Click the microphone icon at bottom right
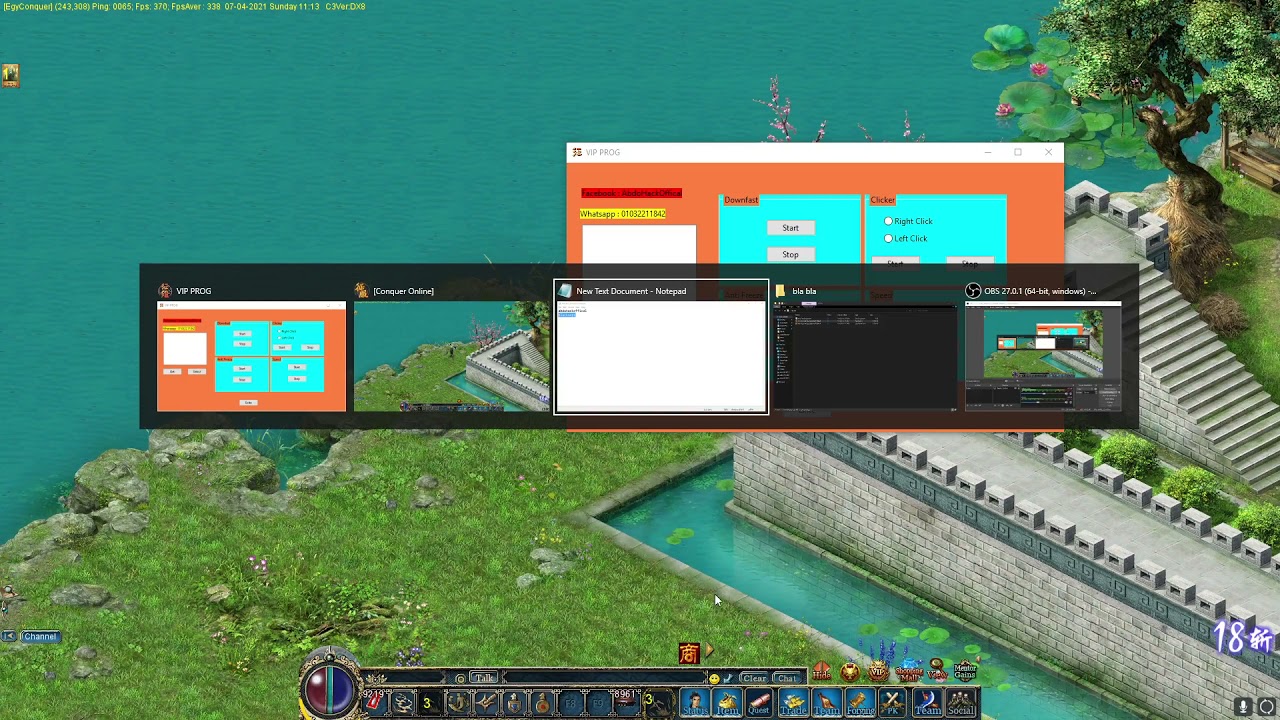 click(1243, 707)
